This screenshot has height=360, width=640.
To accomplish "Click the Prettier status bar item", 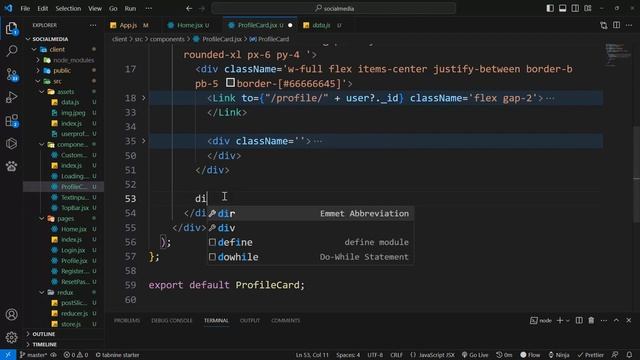I will (590, 355).
